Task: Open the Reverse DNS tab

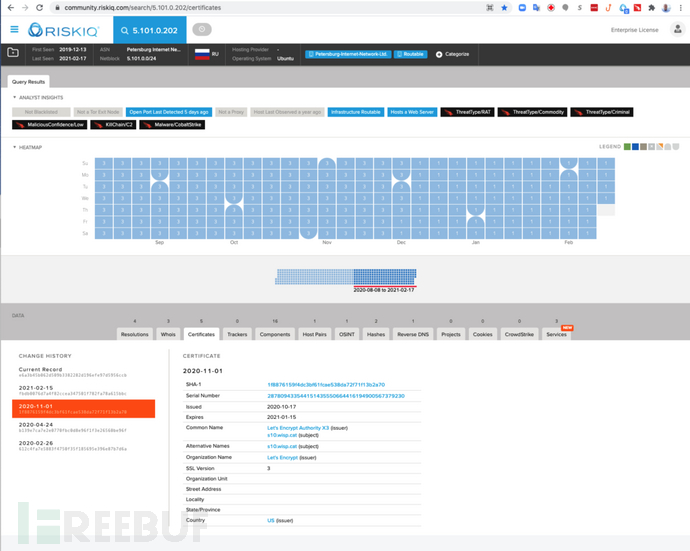Action: click(413, 334)
